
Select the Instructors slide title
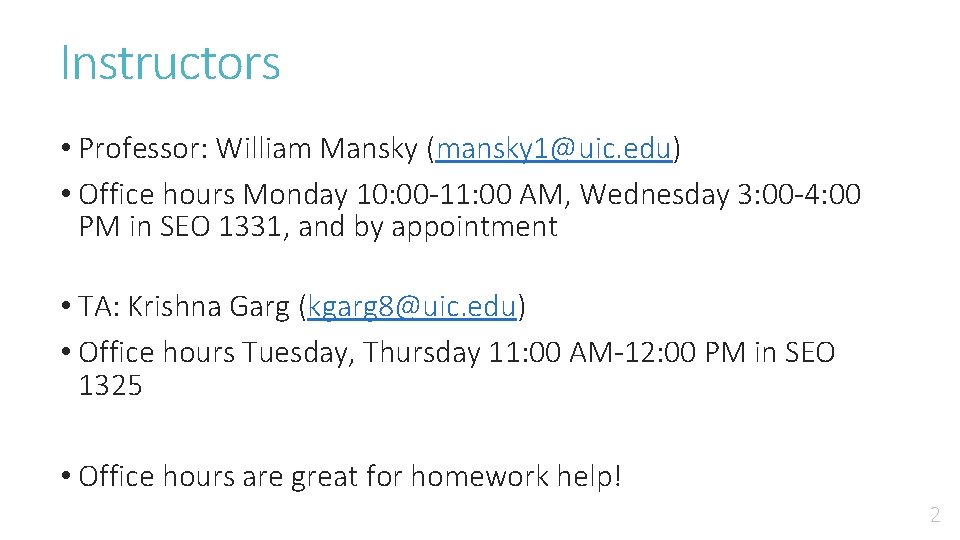(170, 63)
